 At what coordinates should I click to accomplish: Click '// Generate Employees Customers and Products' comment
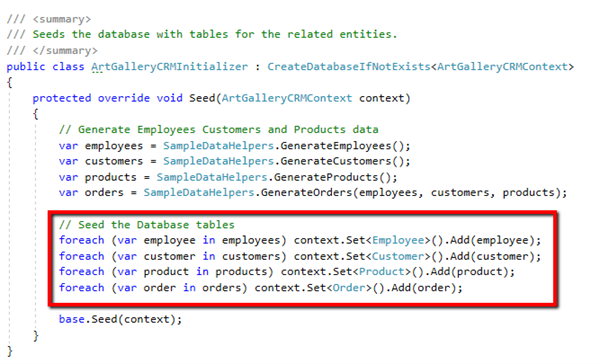(x=218, y=130)
